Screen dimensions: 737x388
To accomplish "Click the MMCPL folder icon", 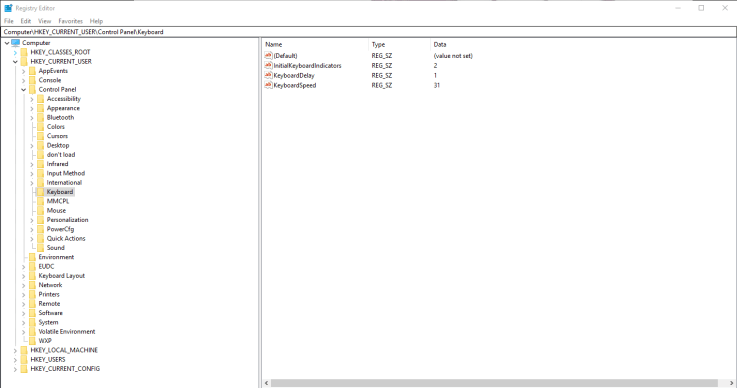I will click(40, 201).
